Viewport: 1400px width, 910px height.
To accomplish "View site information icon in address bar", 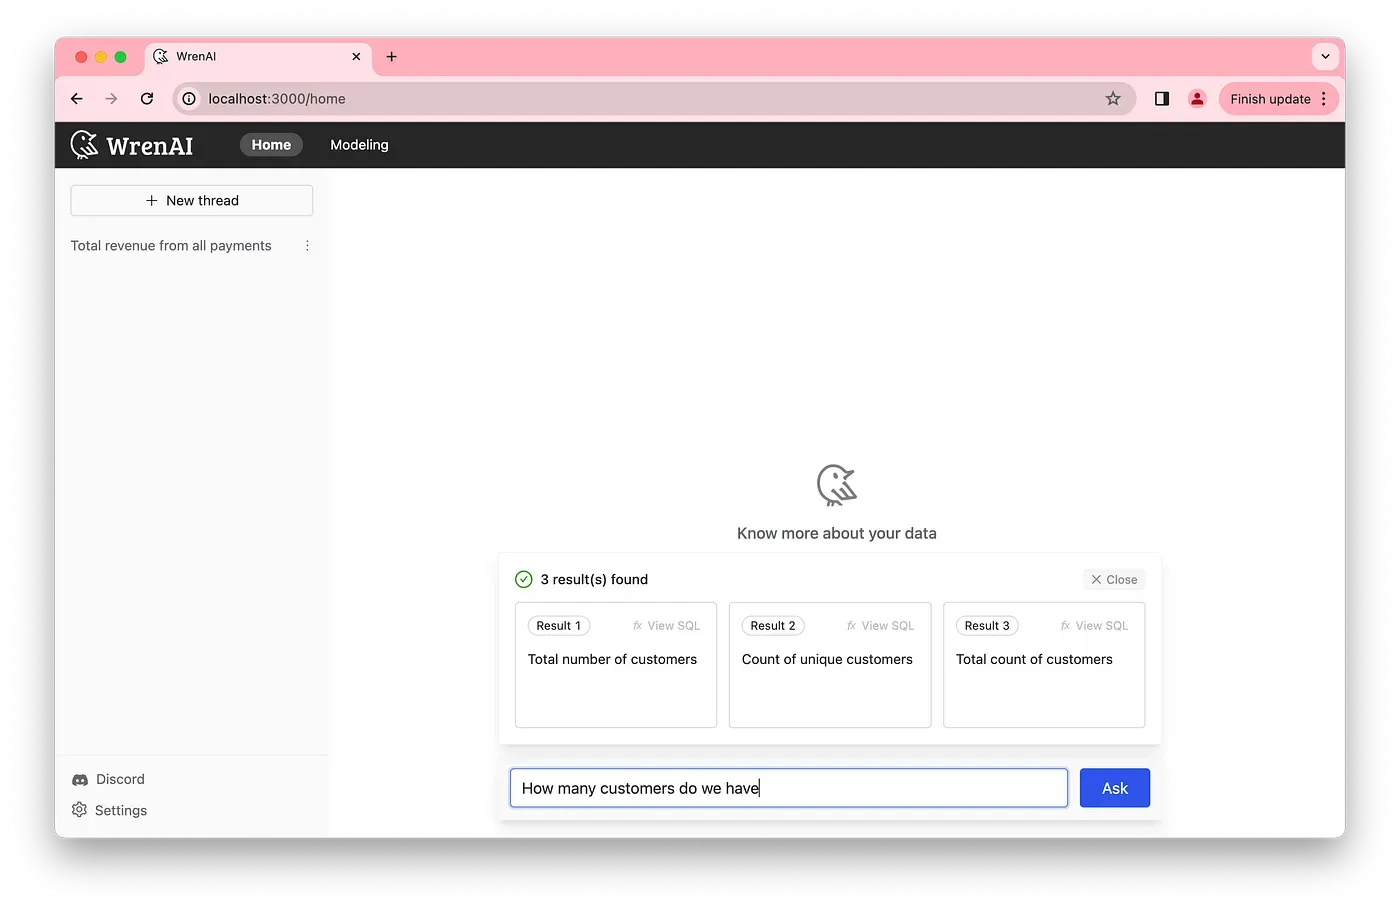I will coord(189,98).
